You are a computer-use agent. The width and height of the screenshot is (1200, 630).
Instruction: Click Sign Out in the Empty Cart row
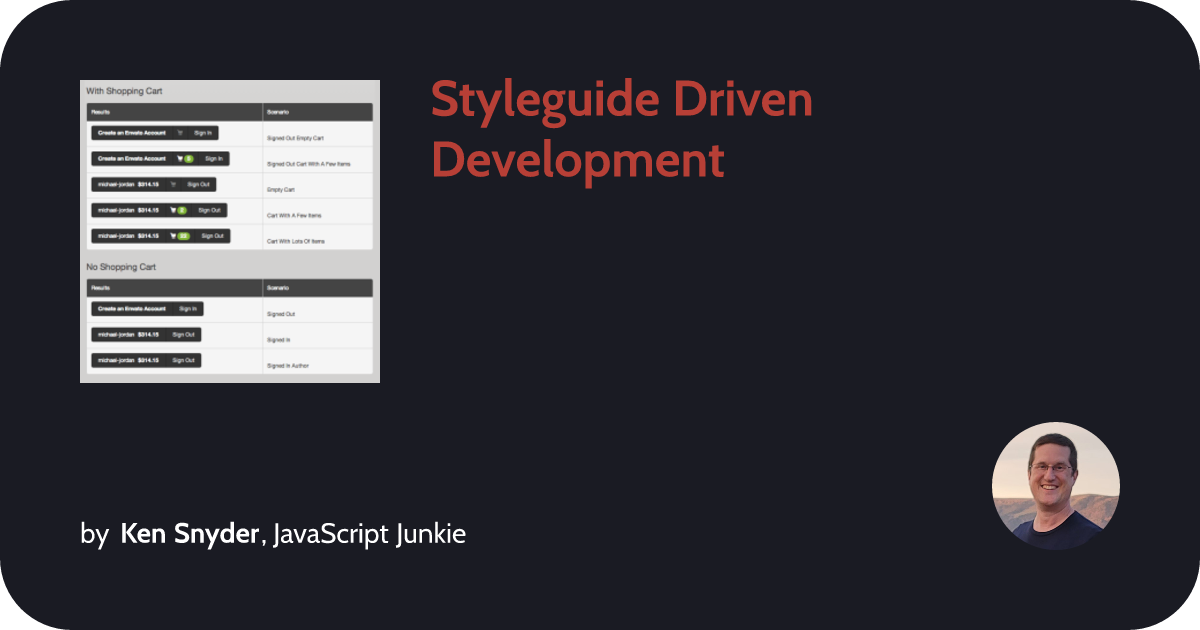coord(197,184)
